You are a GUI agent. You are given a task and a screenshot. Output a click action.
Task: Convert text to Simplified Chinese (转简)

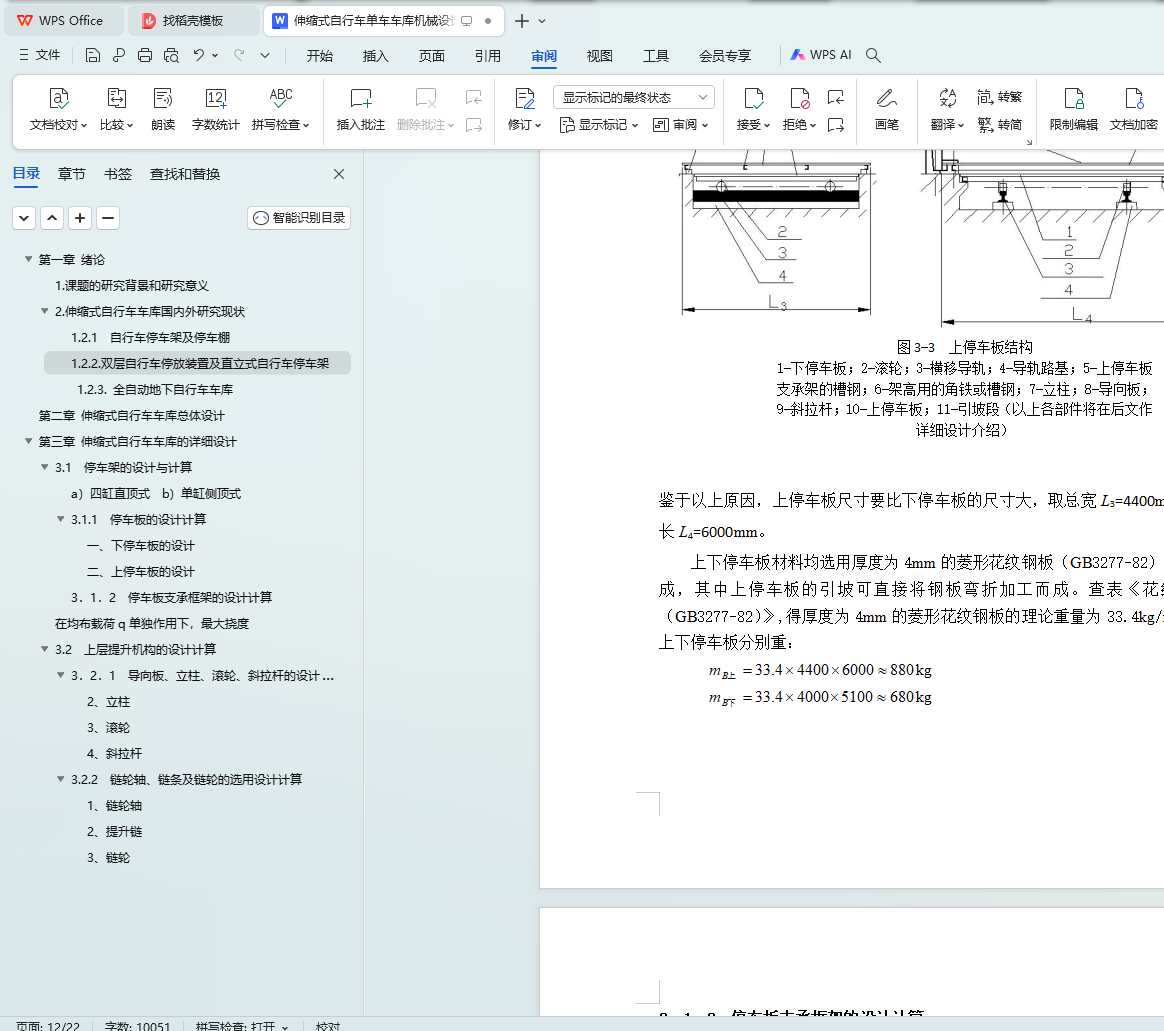click(999, 125)
